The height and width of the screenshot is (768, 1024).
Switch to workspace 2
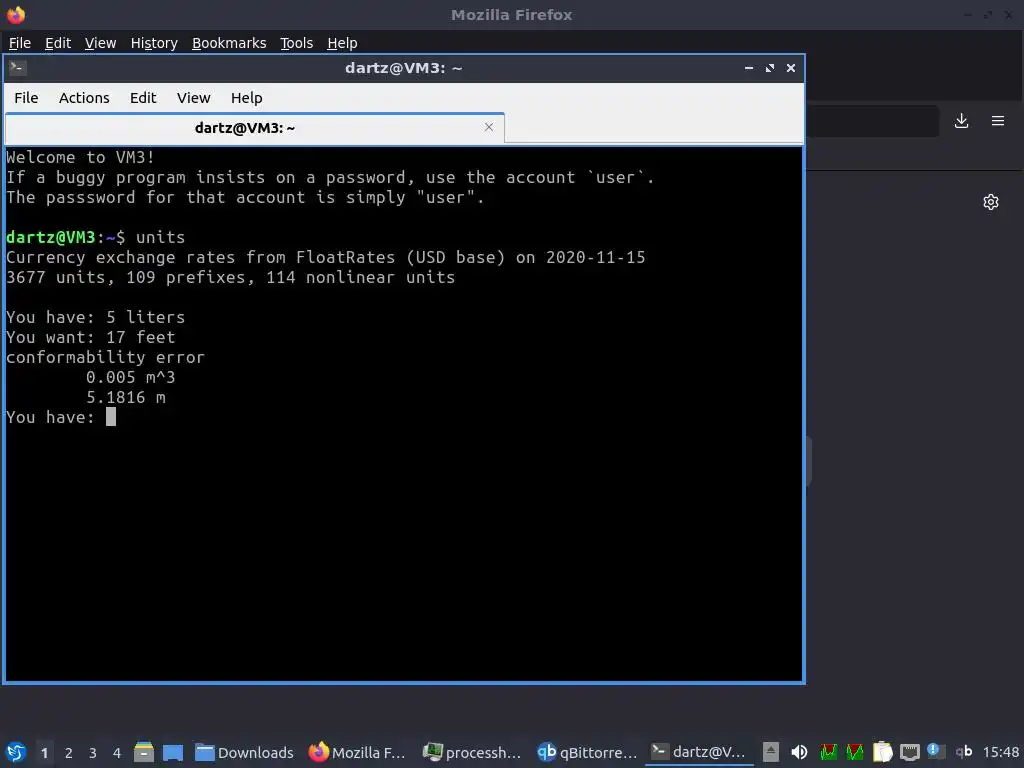(x=69, y=753)
